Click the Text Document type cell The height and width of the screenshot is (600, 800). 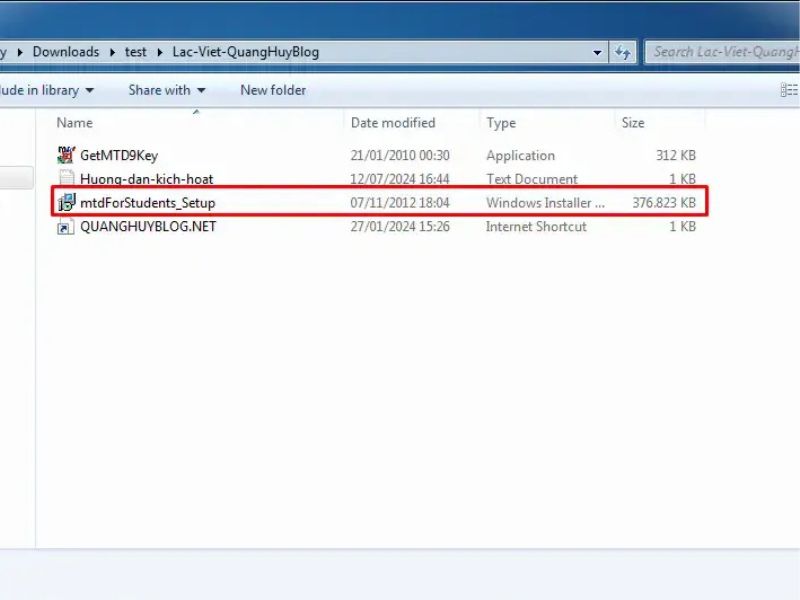click(532, 179)
